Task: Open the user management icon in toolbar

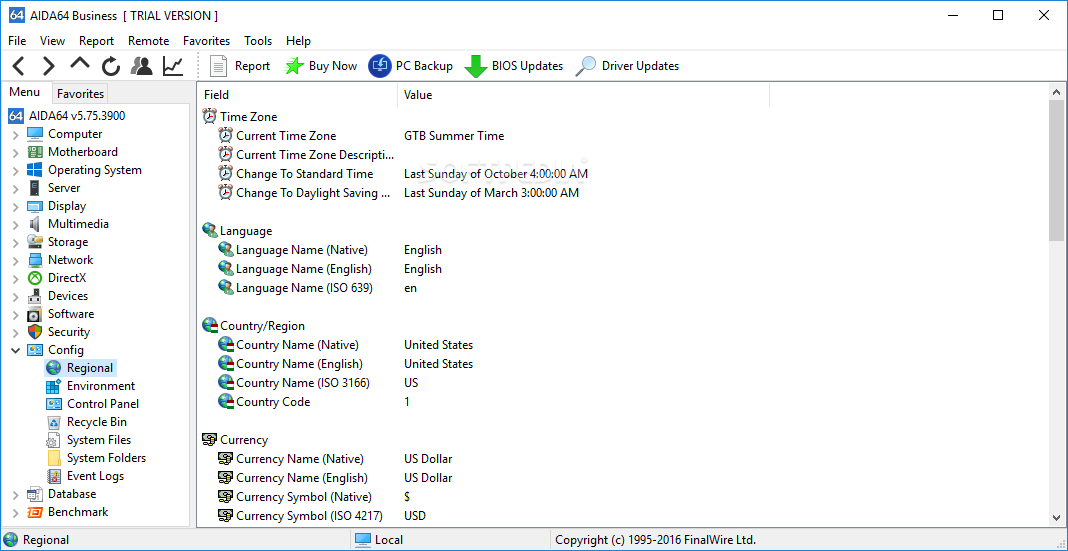Action: click(142, 66)
